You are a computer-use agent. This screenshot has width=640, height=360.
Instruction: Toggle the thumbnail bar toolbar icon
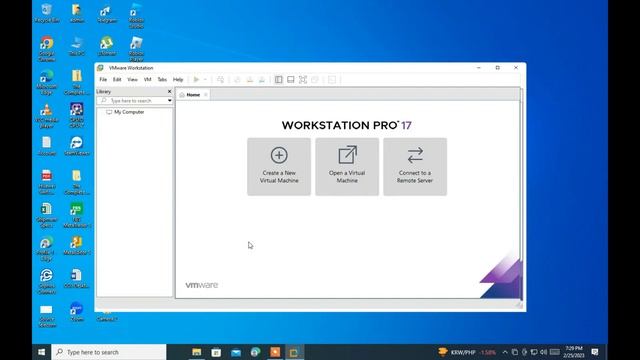pos(291,80)
